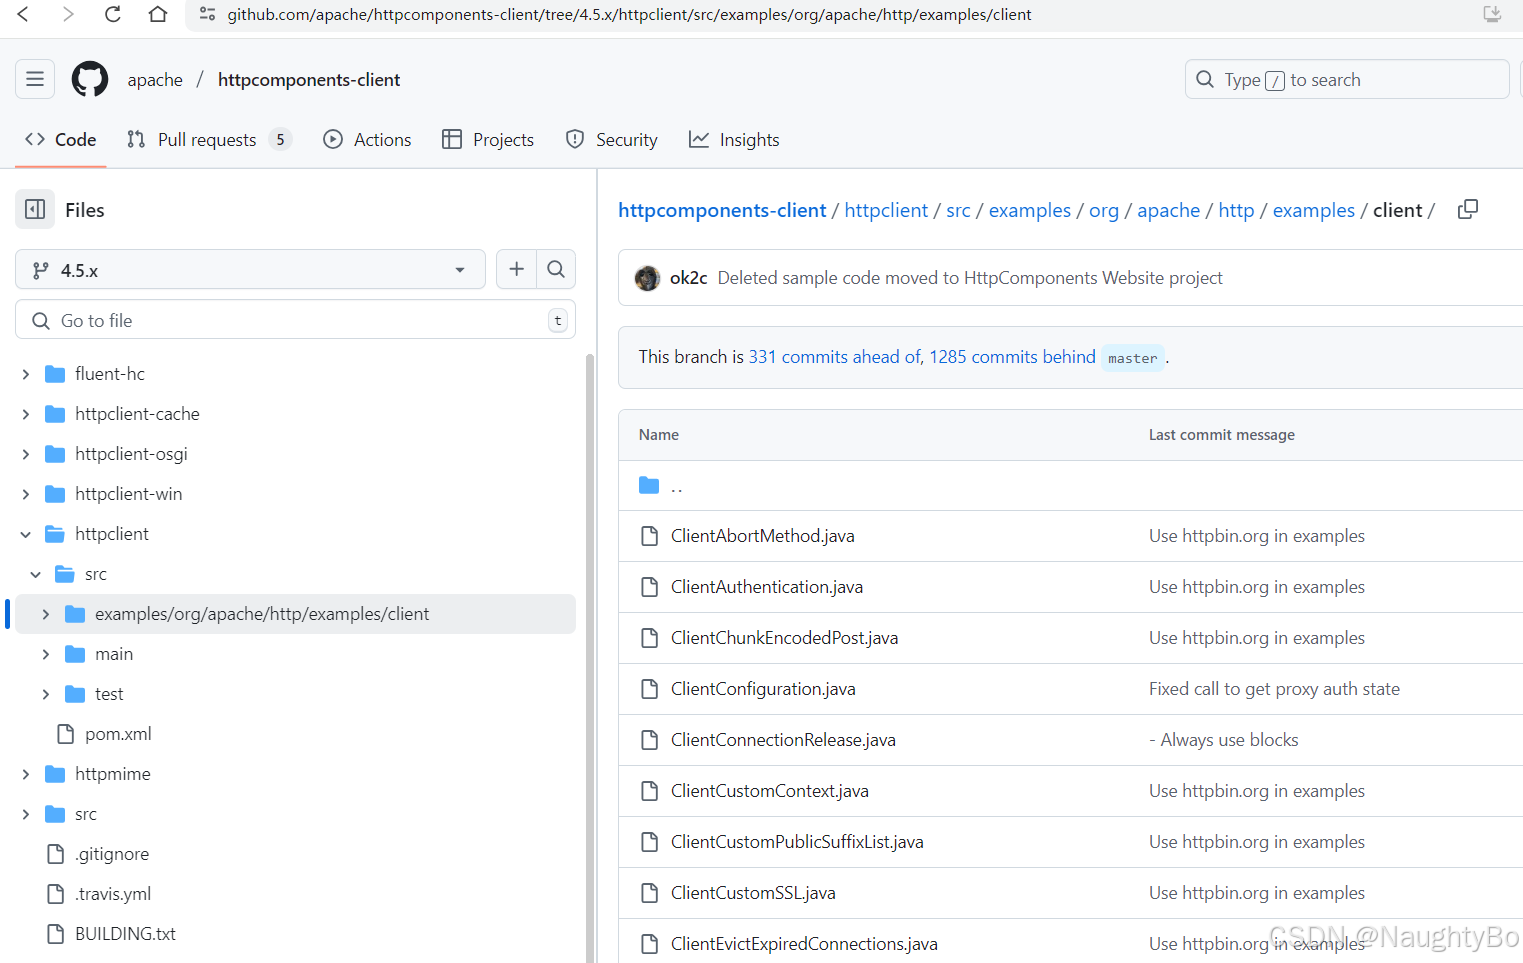This screenshot has width=1523, height=963.
Task: Open the httpcomponents-client repository header link
Action: point(309,80)
